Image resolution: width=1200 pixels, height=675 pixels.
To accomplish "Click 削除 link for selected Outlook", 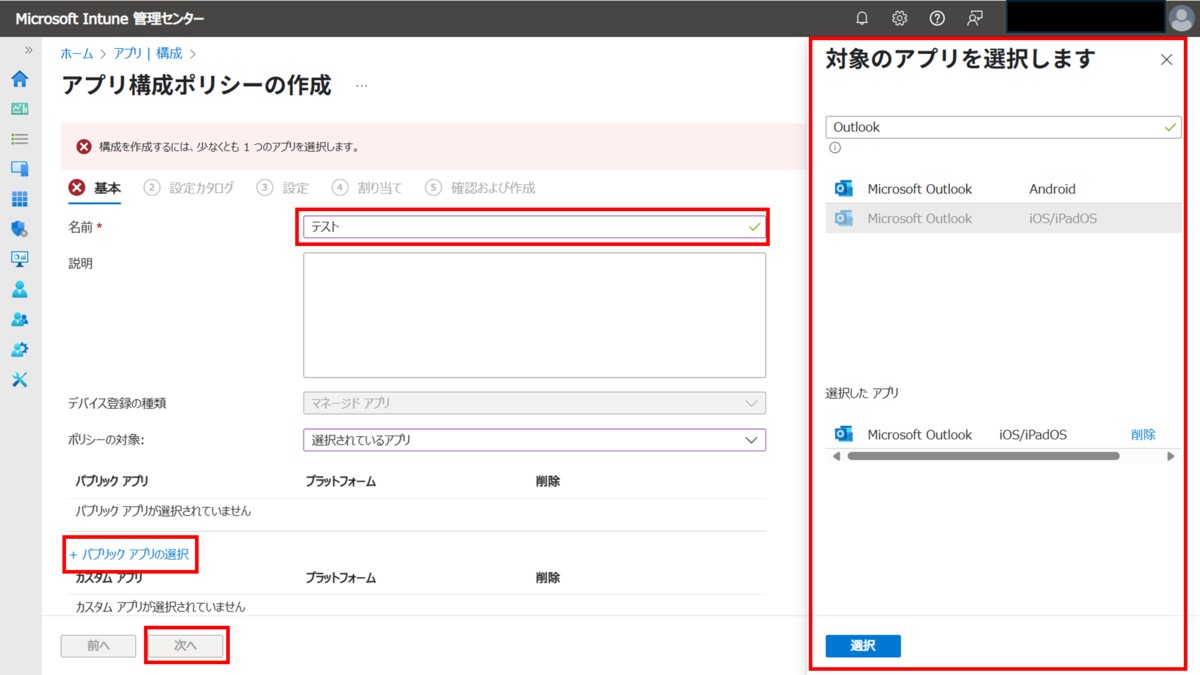I will point(1143,434).
